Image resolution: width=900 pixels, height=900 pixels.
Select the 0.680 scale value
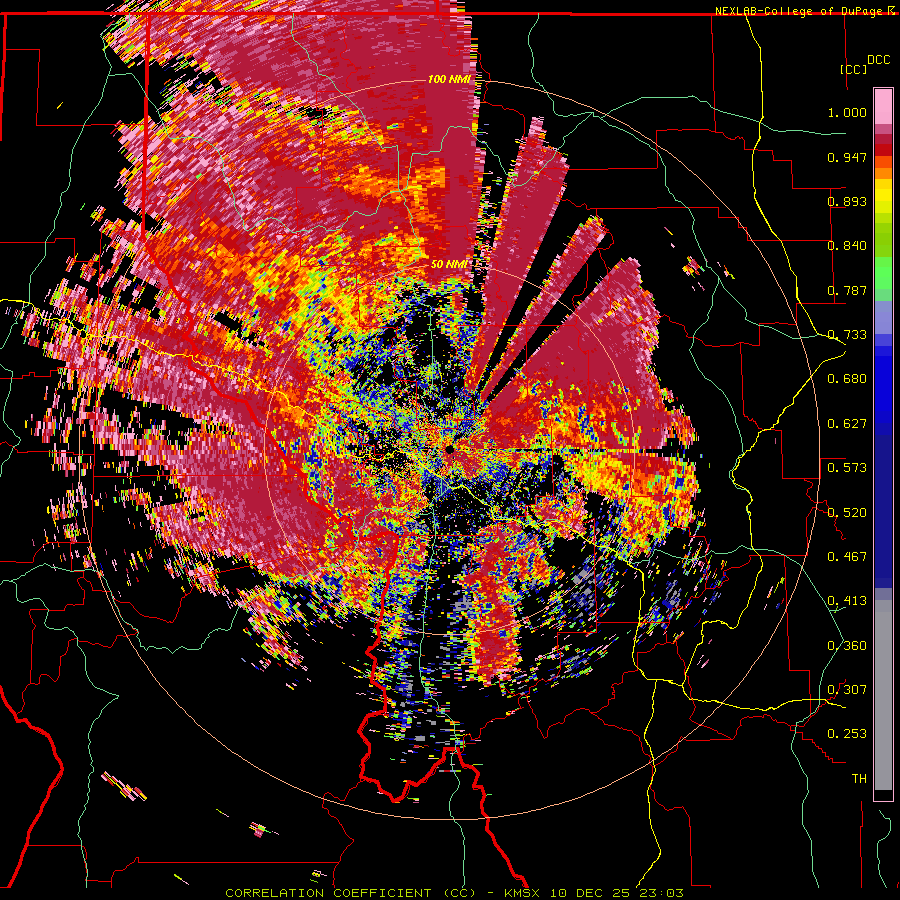(847, 379)
